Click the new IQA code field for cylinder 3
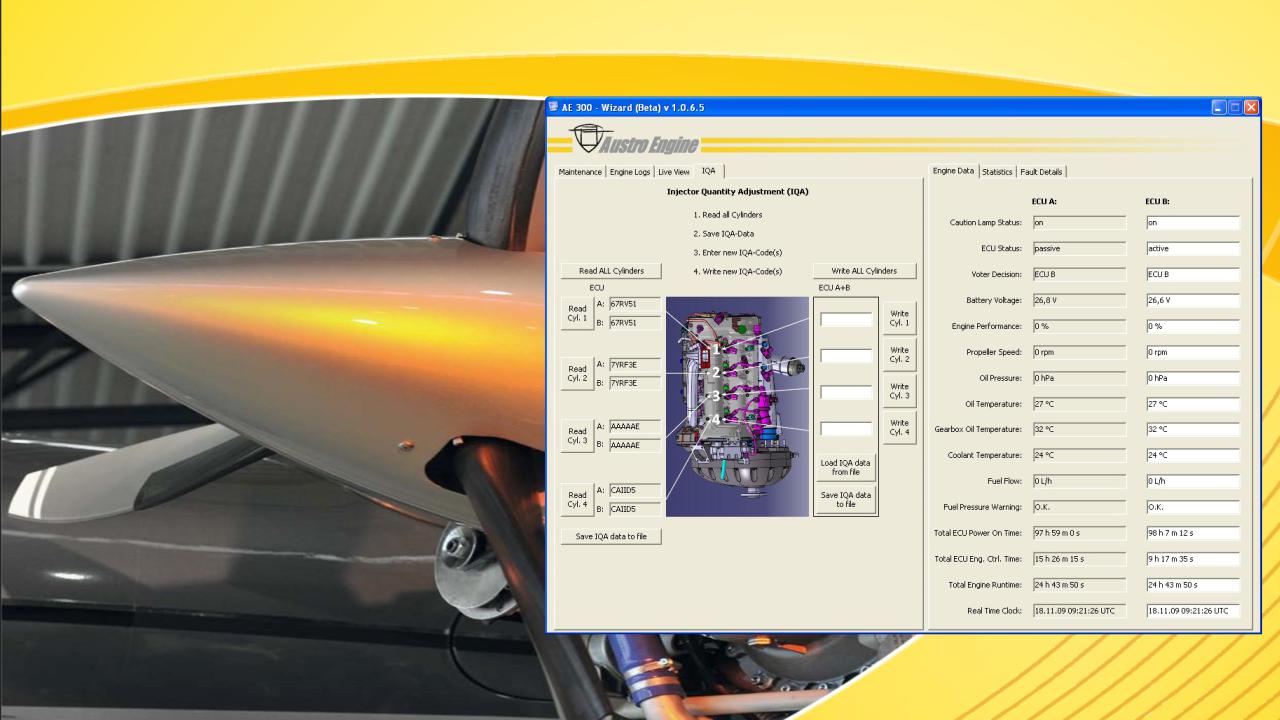Image resolution: width=1280 pixels, height=720 pixels. 846,392
